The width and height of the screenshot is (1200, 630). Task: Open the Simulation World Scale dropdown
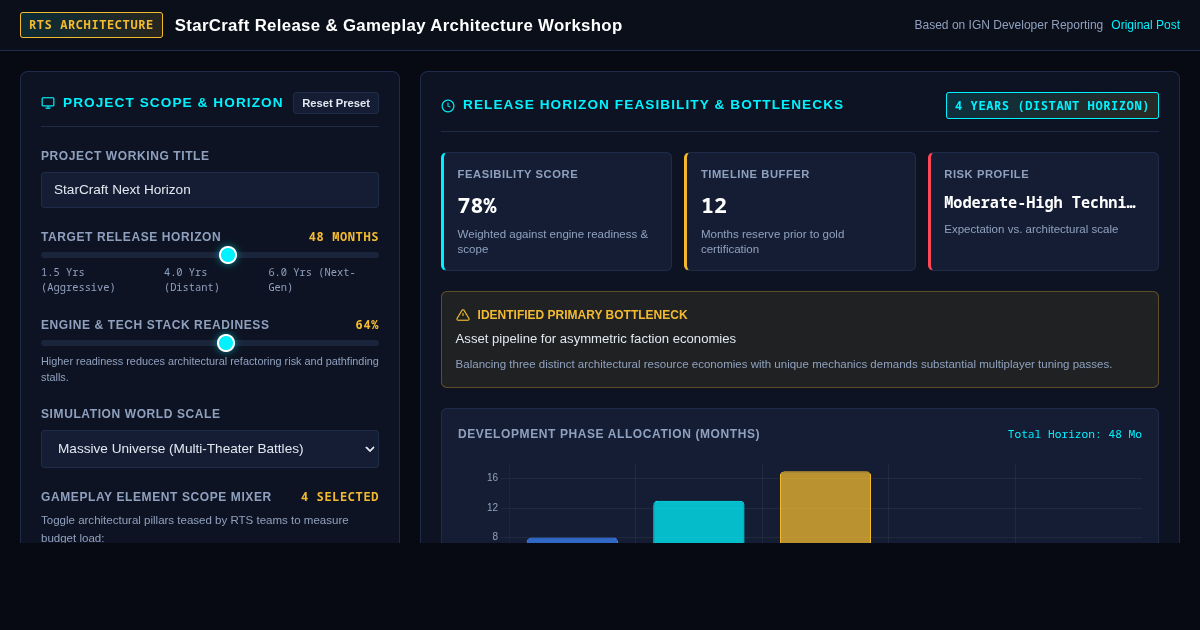click(x=210, y=449)
